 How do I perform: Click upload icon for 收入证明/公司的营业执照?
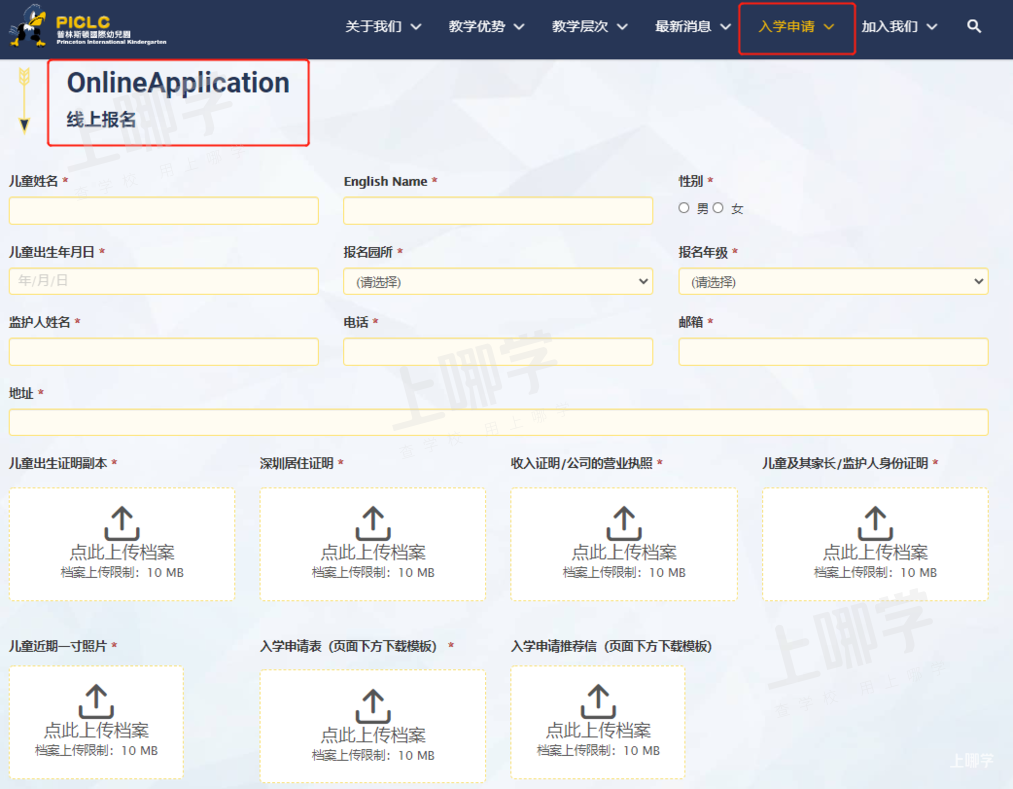click(x=624, y=522)
